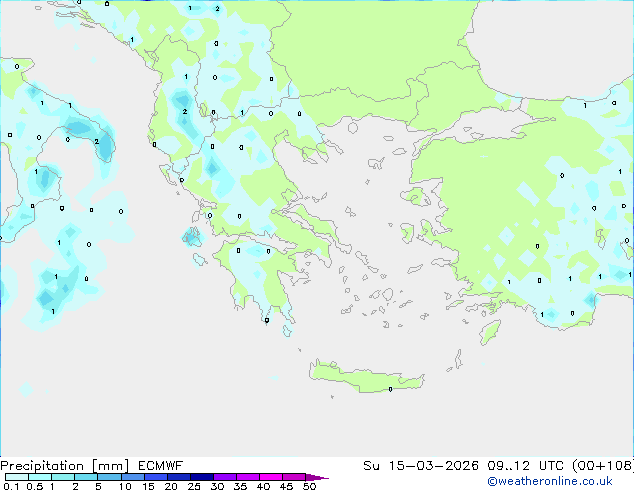Click the legend label "0.1"
The width and height of the screenshot is (634, 490).
(x=11, y=486)
